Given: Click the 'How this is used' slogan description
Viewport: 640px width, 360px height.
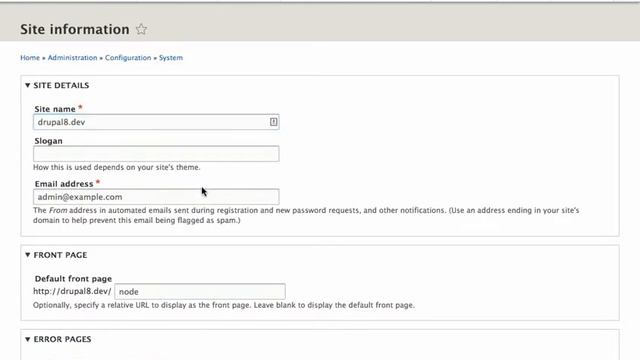Looking at the screenshot, I should point(117,167).
